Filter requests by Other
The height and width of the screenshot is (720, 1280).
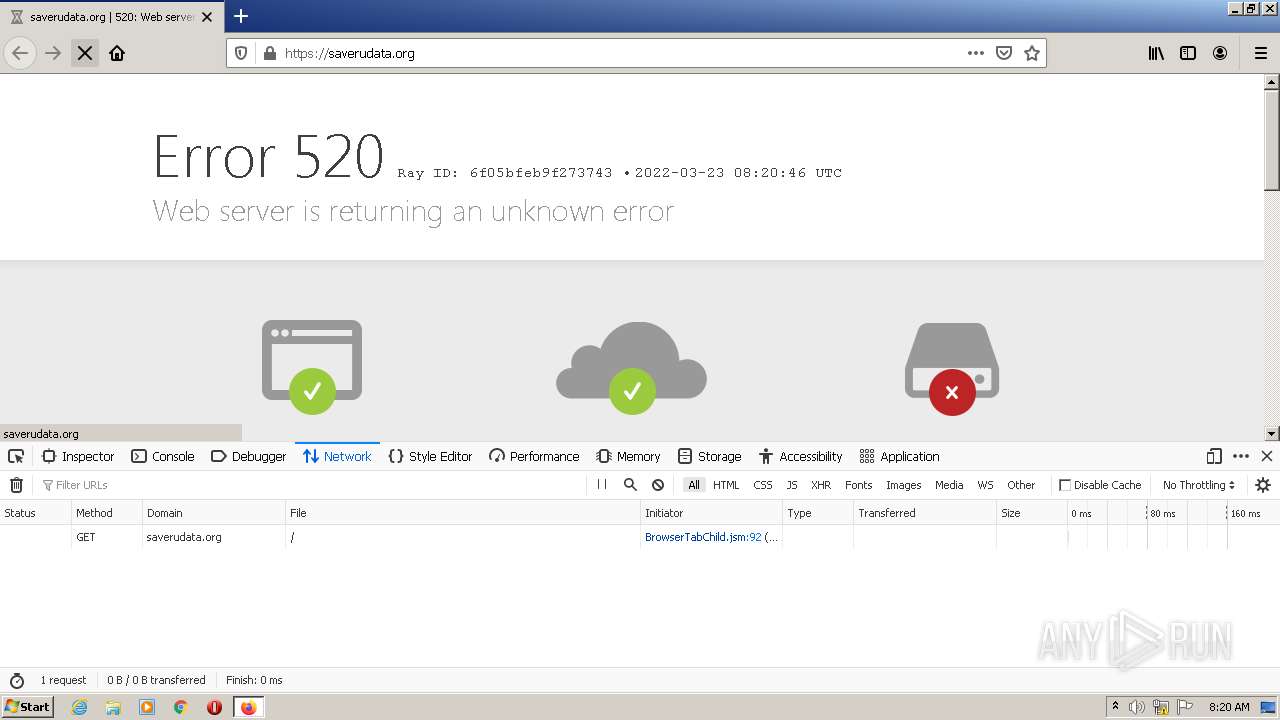tap(1021, 485)
